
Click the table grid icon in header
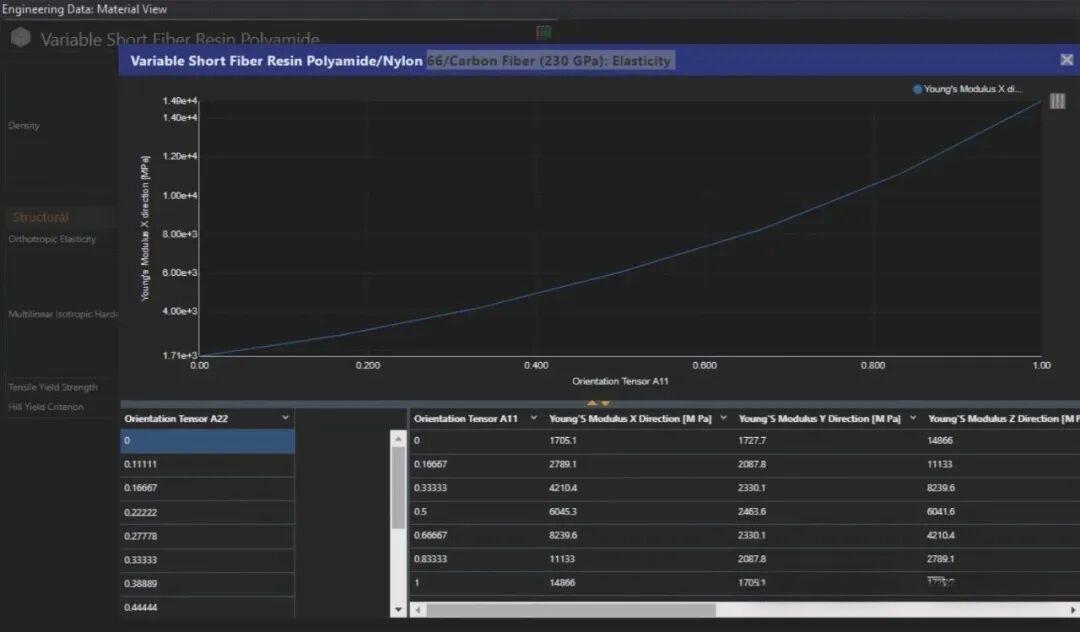(544, 33)
